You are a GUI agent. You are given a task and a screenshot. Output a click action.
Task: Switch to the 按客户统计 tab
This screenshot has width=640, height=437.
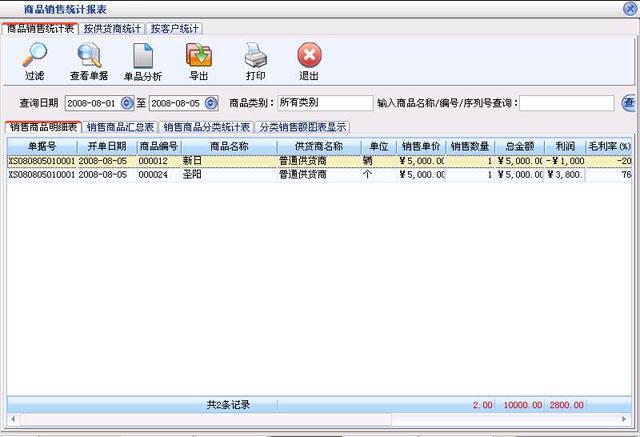pos(177,29)
